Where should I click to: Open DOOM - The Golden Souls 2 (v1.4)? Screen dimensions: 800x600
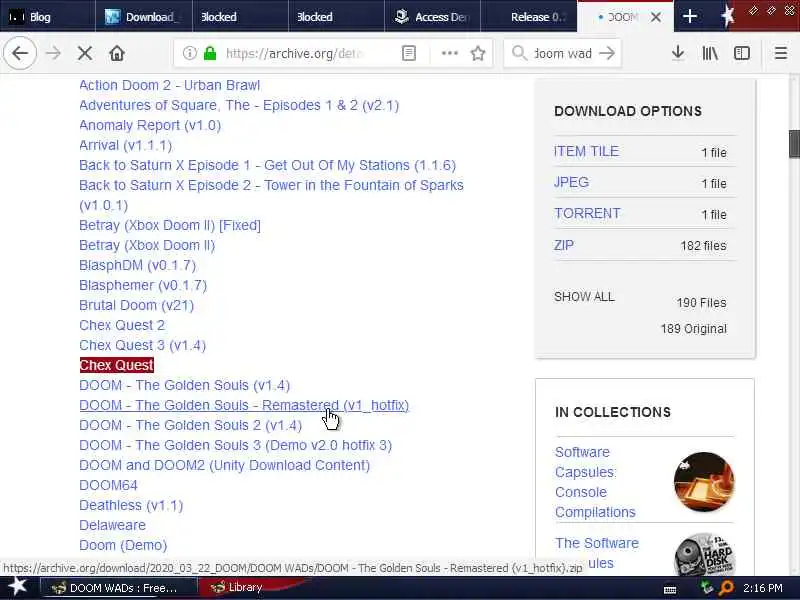[190, 425]
